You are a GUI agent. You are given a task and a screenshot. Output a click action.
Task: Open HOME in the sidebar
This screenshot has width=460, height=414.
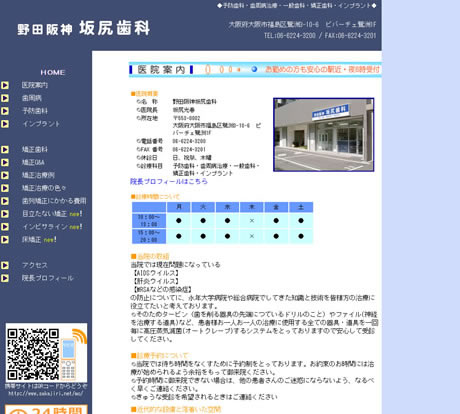tap(53, 72)
